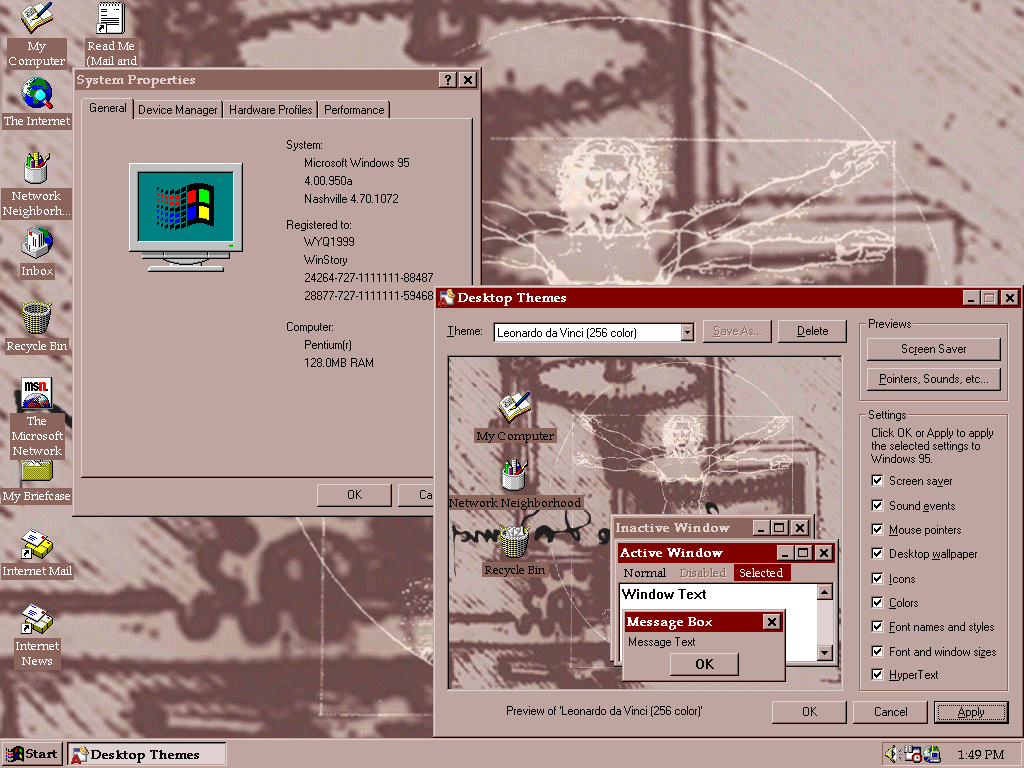Click the Screen Saver preview button
Image resolution: width=1024 pixels, height=768 pixels.
tap(933, 349)
